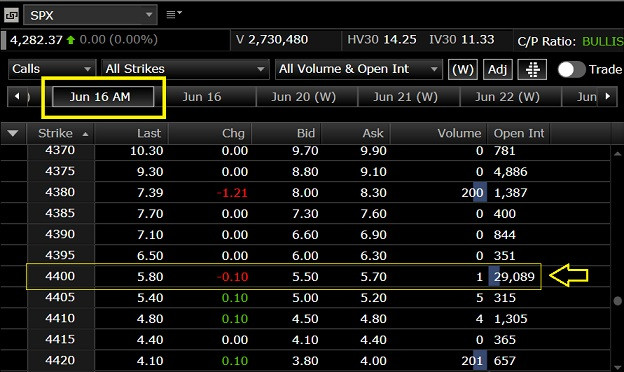Image resolution: width=624 pixels, height=372 pixels.
Task: Click the 4385 strike cell
Action: pos(60,213)
